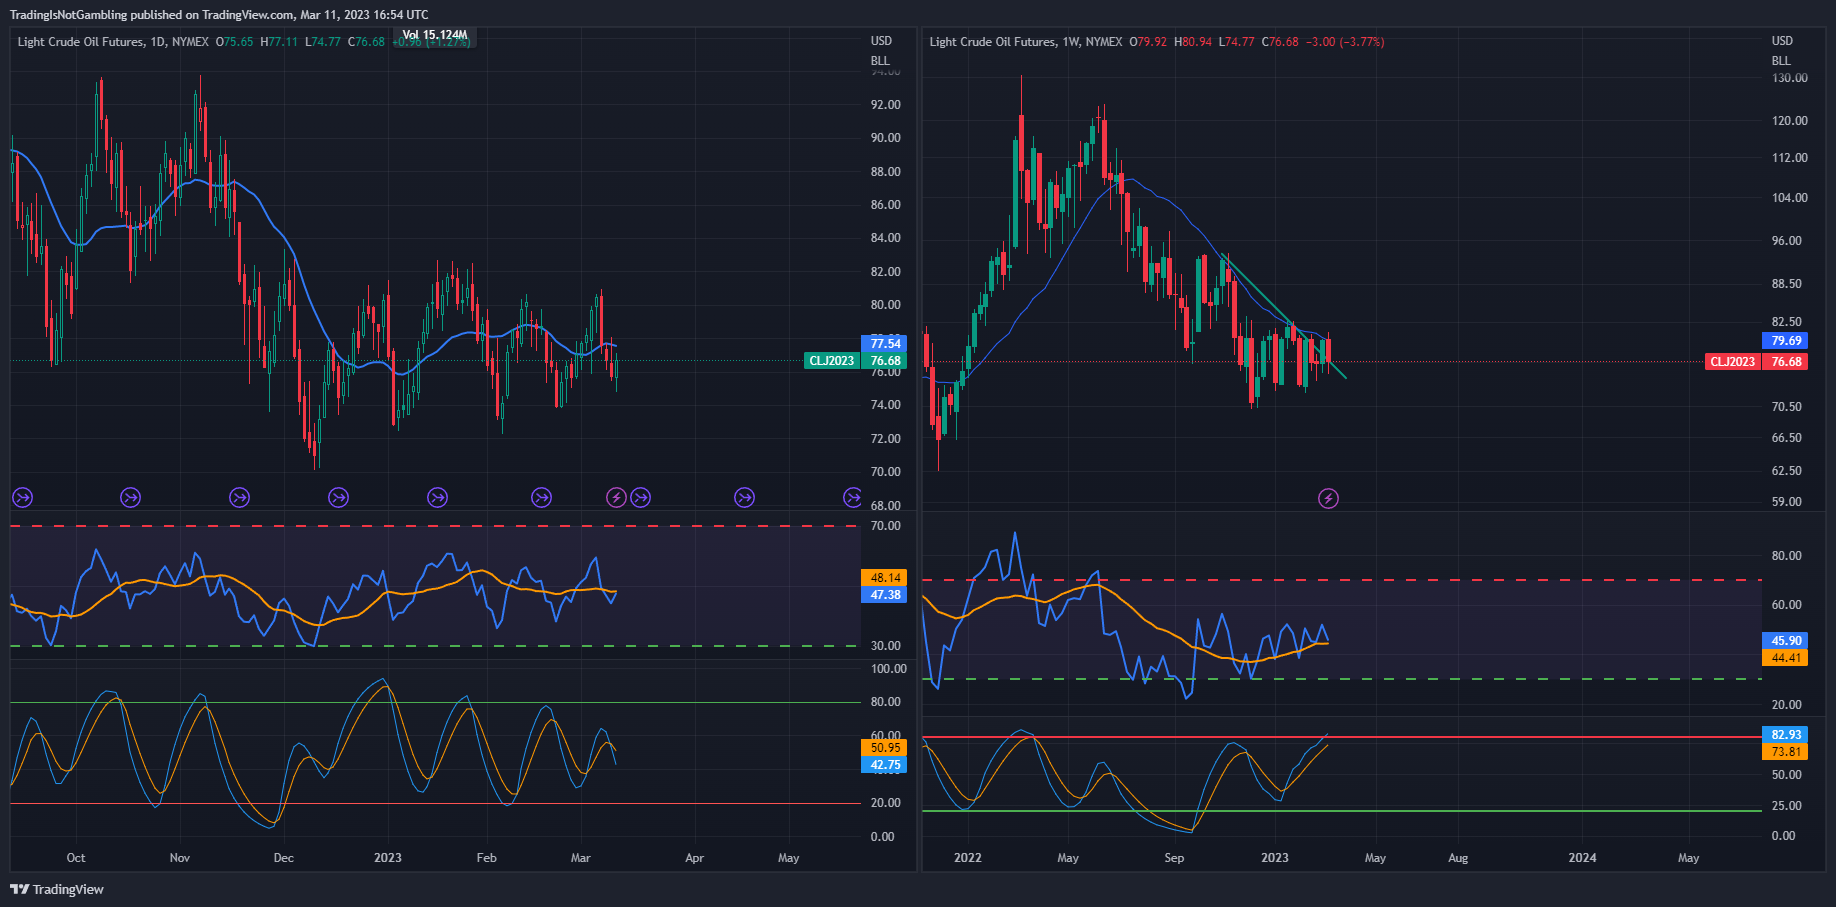Click the 'TradingIsNotGambling published on TradingView.com' header text
This screenshot has width=1836, height=907.
pyautogui.click(x=154, y=15)
